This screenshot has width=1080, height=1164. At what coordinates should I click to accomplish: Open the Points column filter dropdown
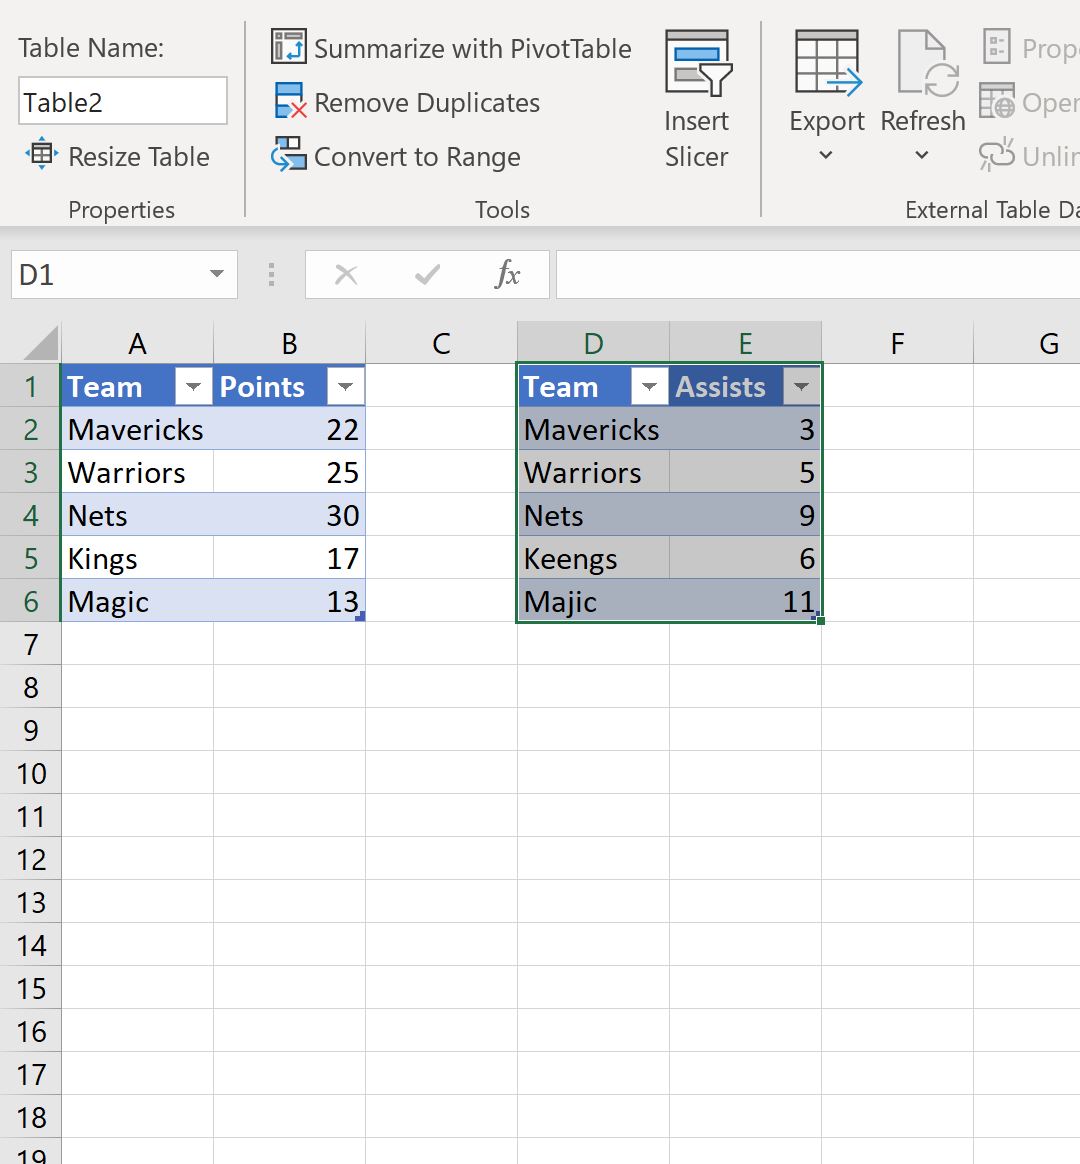click(344, 385)
